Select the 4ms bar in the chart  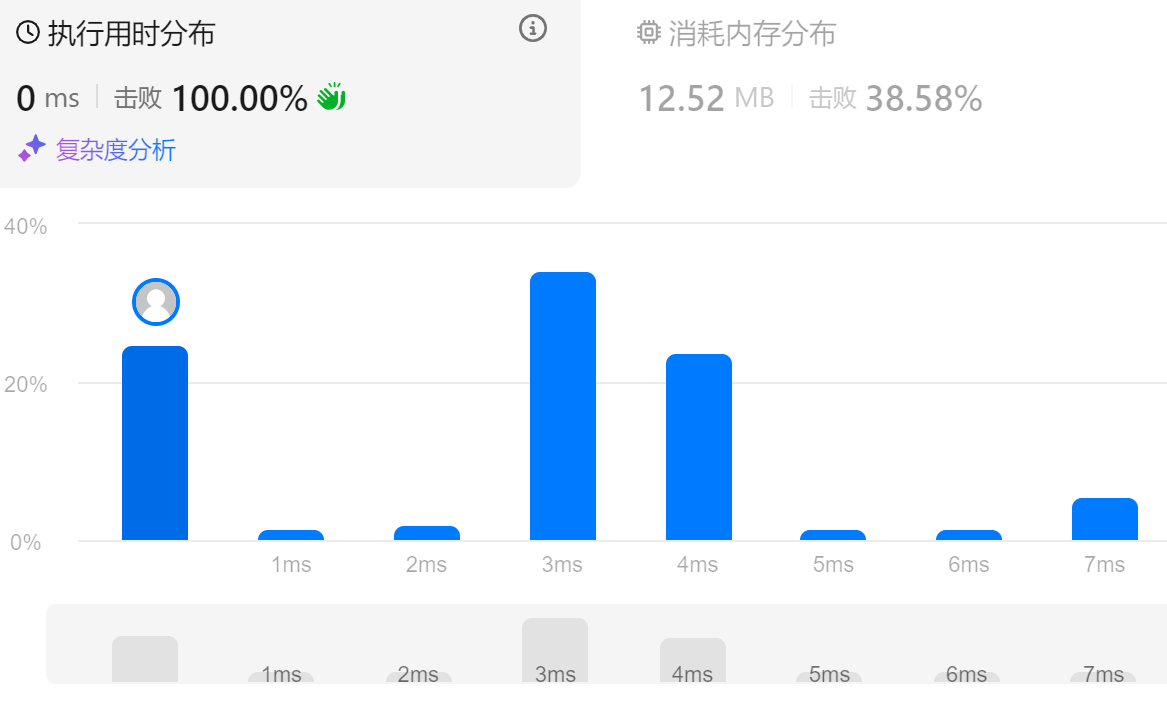point(699,447)
